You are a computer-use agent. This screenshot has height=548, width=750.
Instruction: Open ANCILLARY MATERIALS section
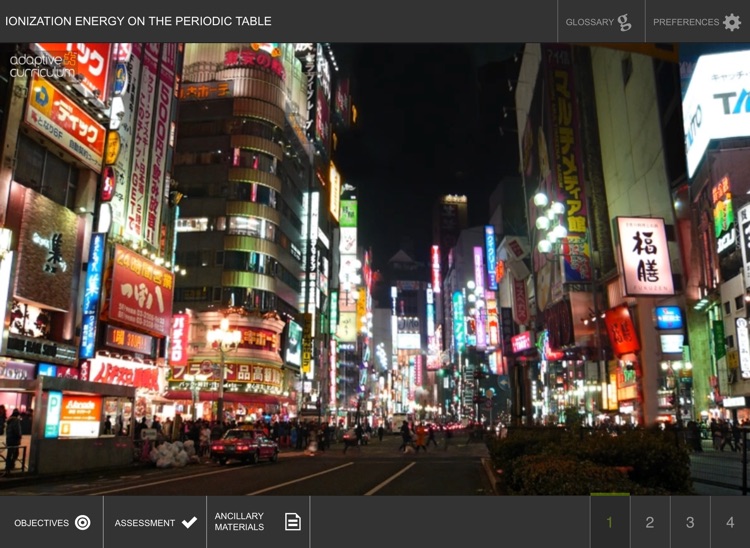[x=258, y=522]
